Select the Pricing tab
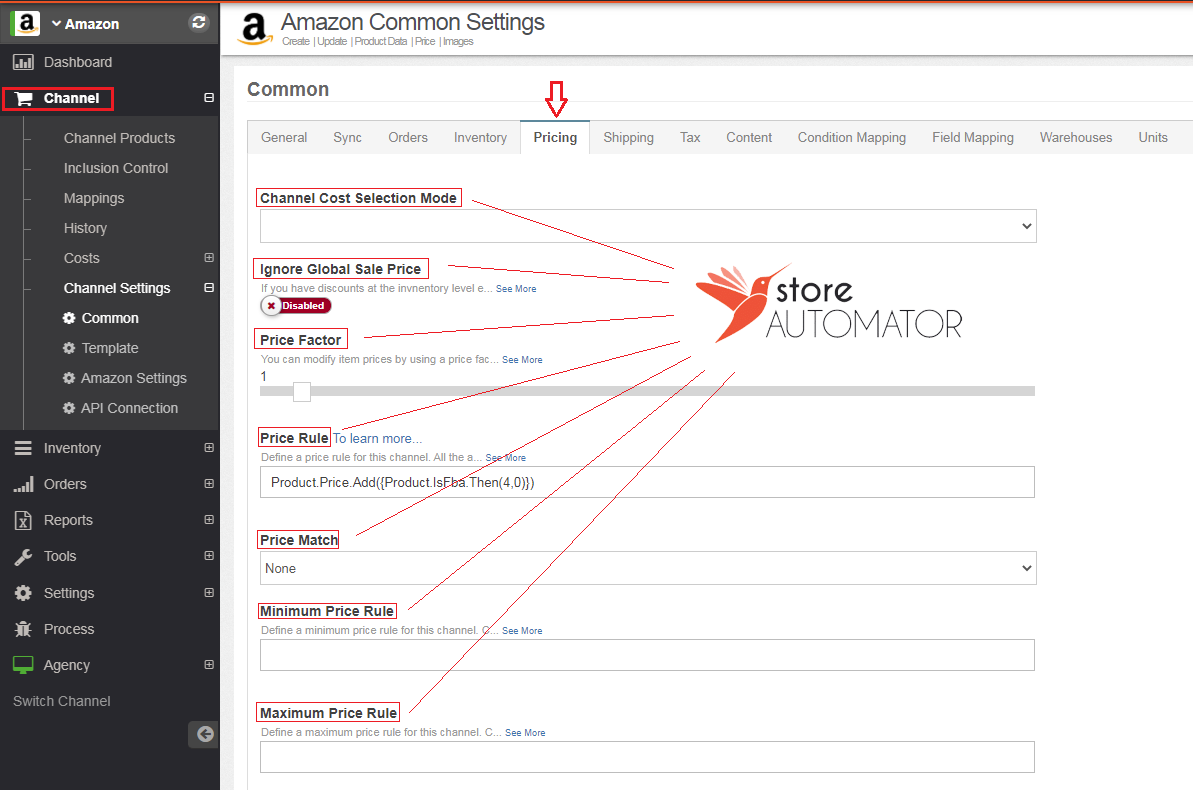This screenshot has height=790, width=1193. pos(555,138)
